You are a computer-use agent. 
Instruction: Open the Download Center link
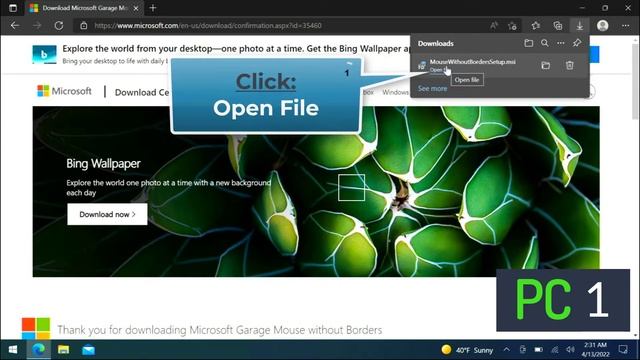142,92
